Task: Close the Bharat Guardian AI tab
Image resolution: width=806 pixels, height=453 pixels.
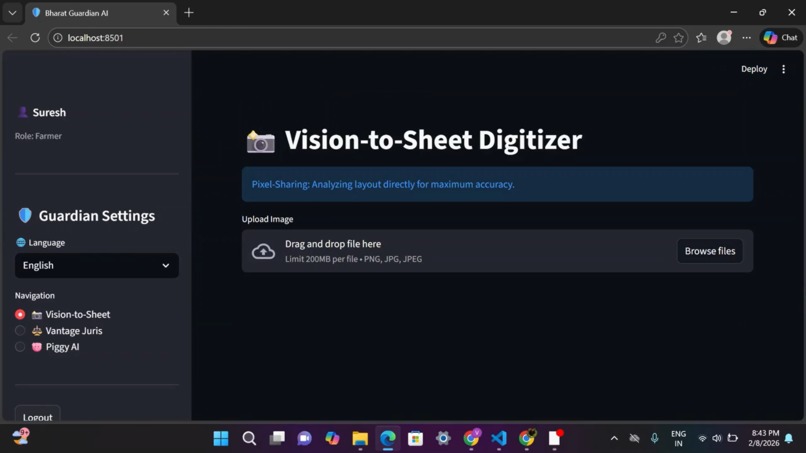Action: (x=166, y=13)
